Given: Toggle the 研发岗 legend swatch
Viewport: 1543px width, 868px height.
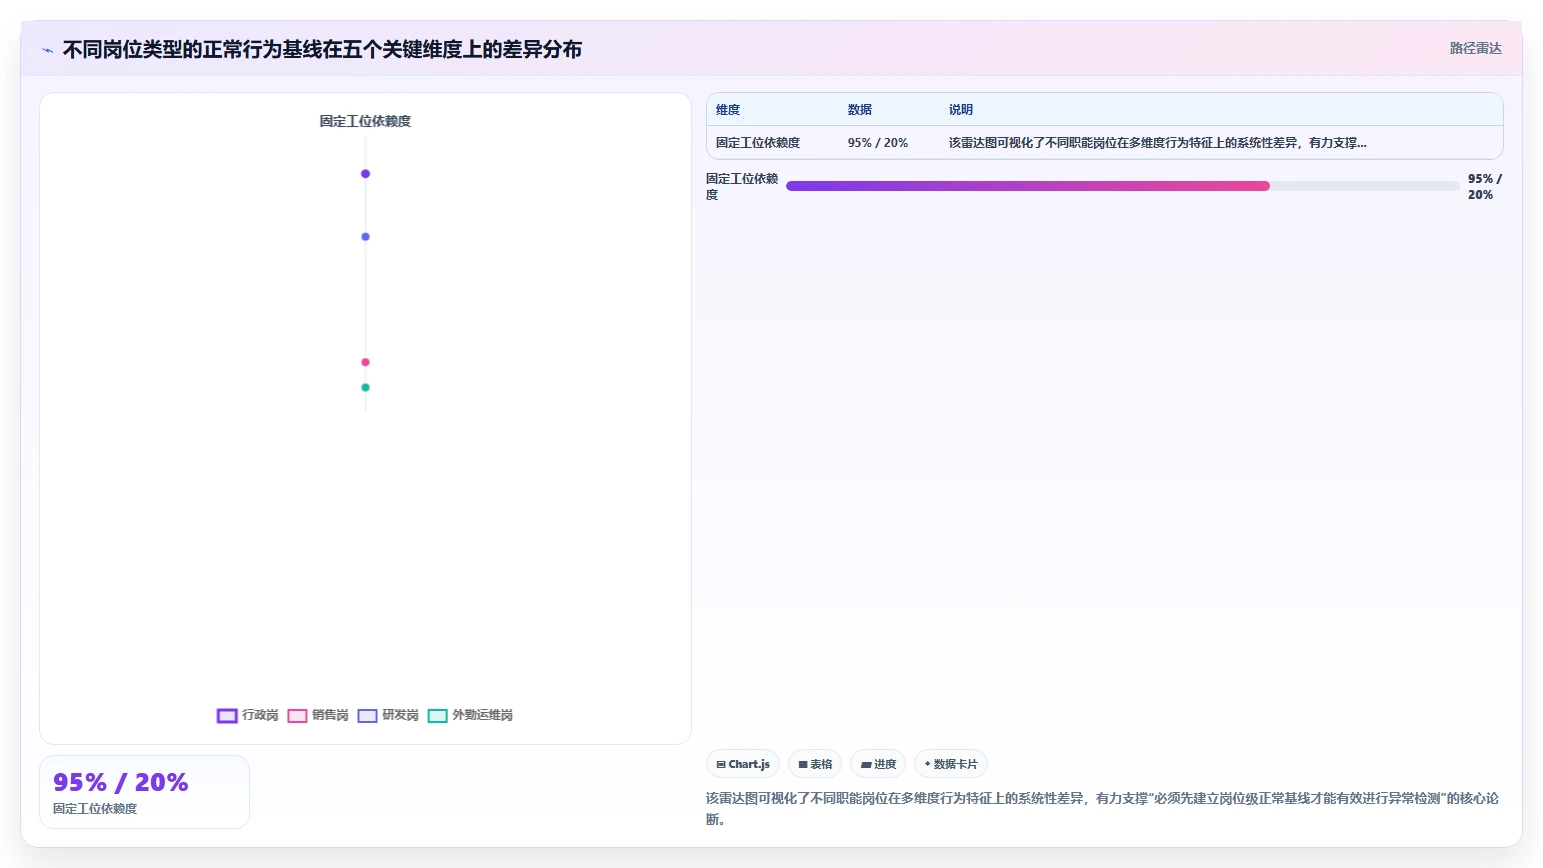Looking at the screenshot, I should [367, 716].
